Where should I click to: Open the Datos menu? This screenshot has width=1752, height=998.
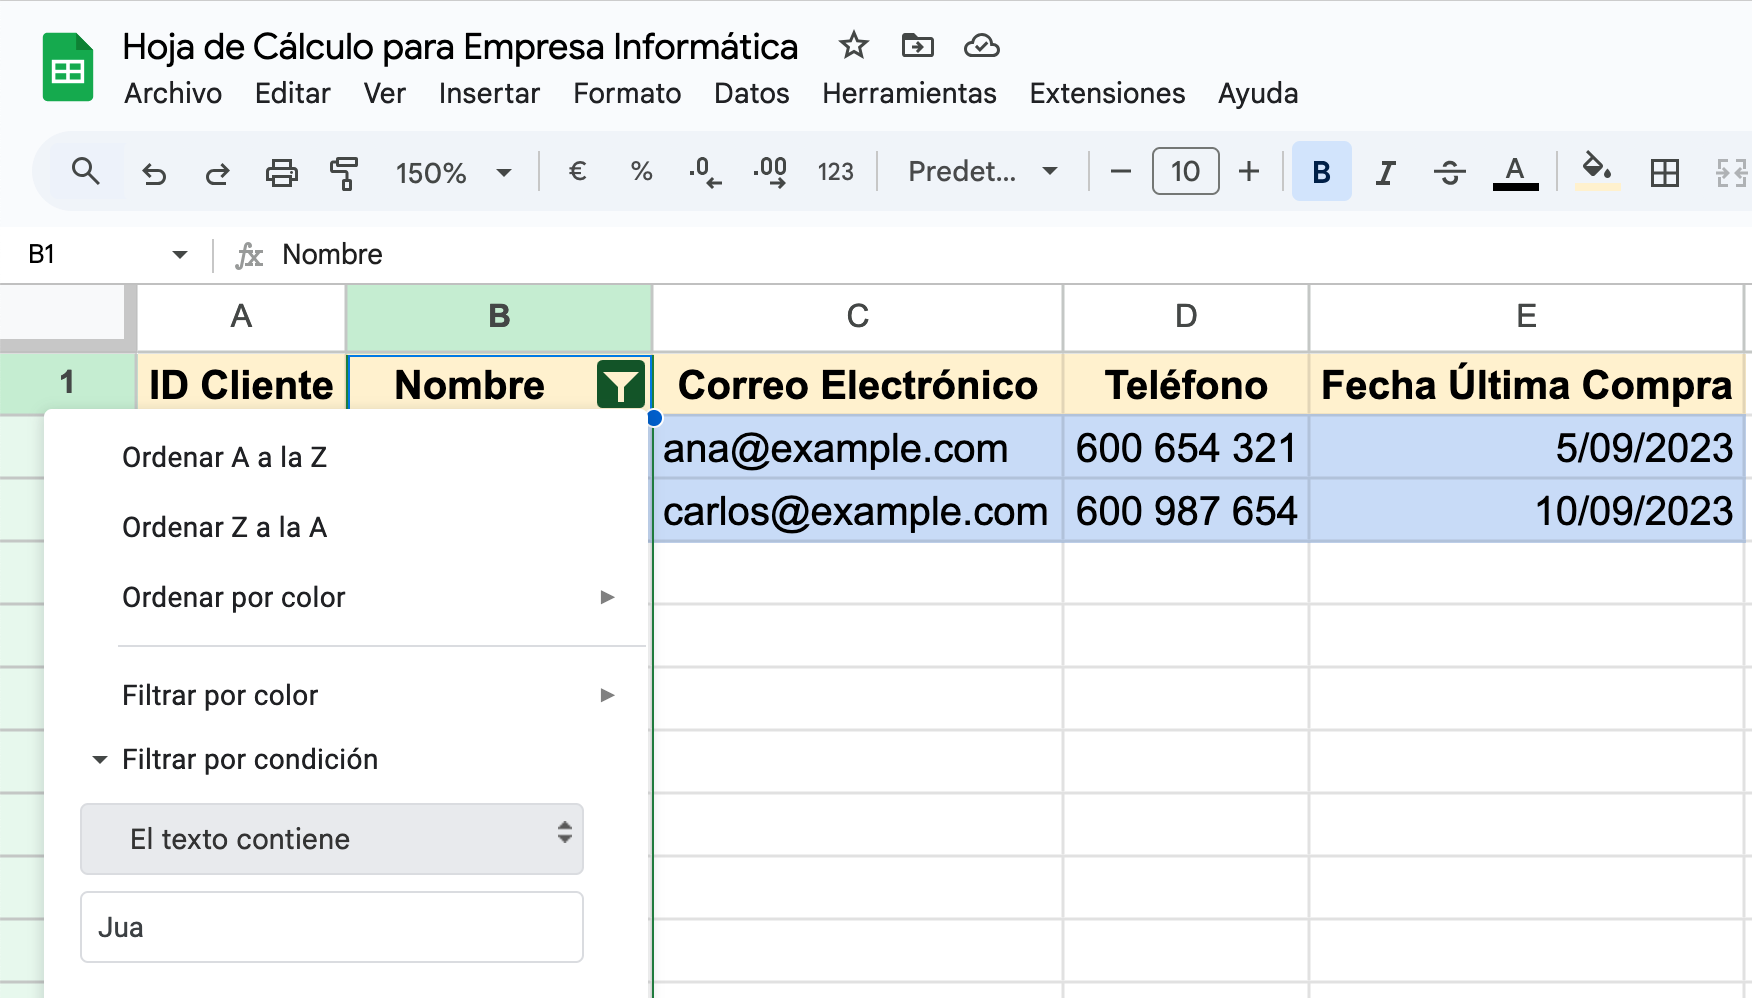(751, 93)
